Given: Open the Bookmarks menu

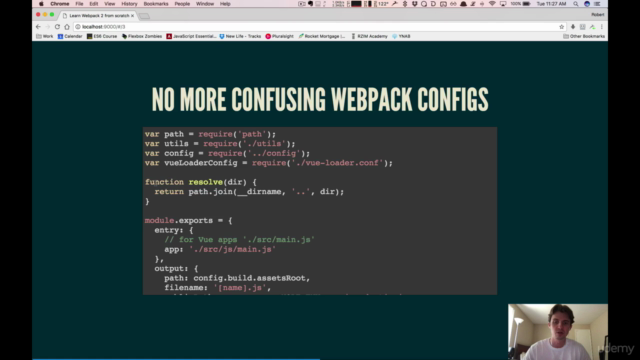Looking at the screenshot, I should click(156, 4).
